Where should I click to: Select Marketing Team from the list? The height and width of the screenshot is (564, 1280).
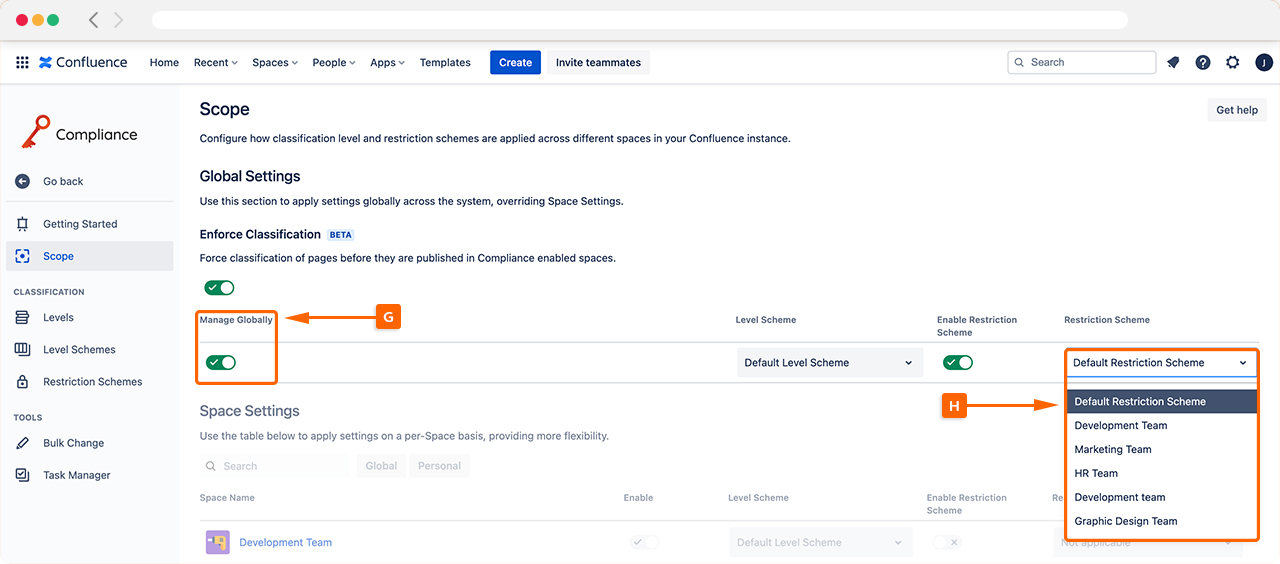pos(1113,449)
